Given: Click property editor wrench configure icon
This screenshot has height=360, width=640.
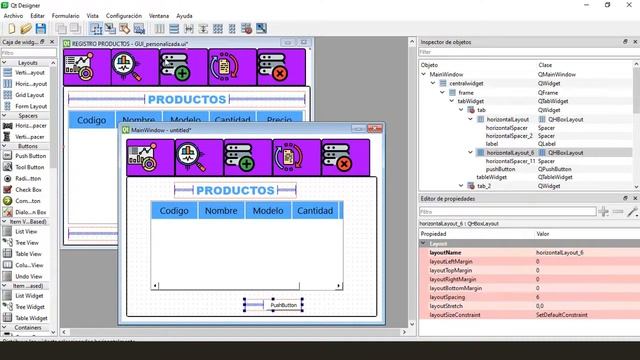Looking at the screenshot, I should (632, 211).
